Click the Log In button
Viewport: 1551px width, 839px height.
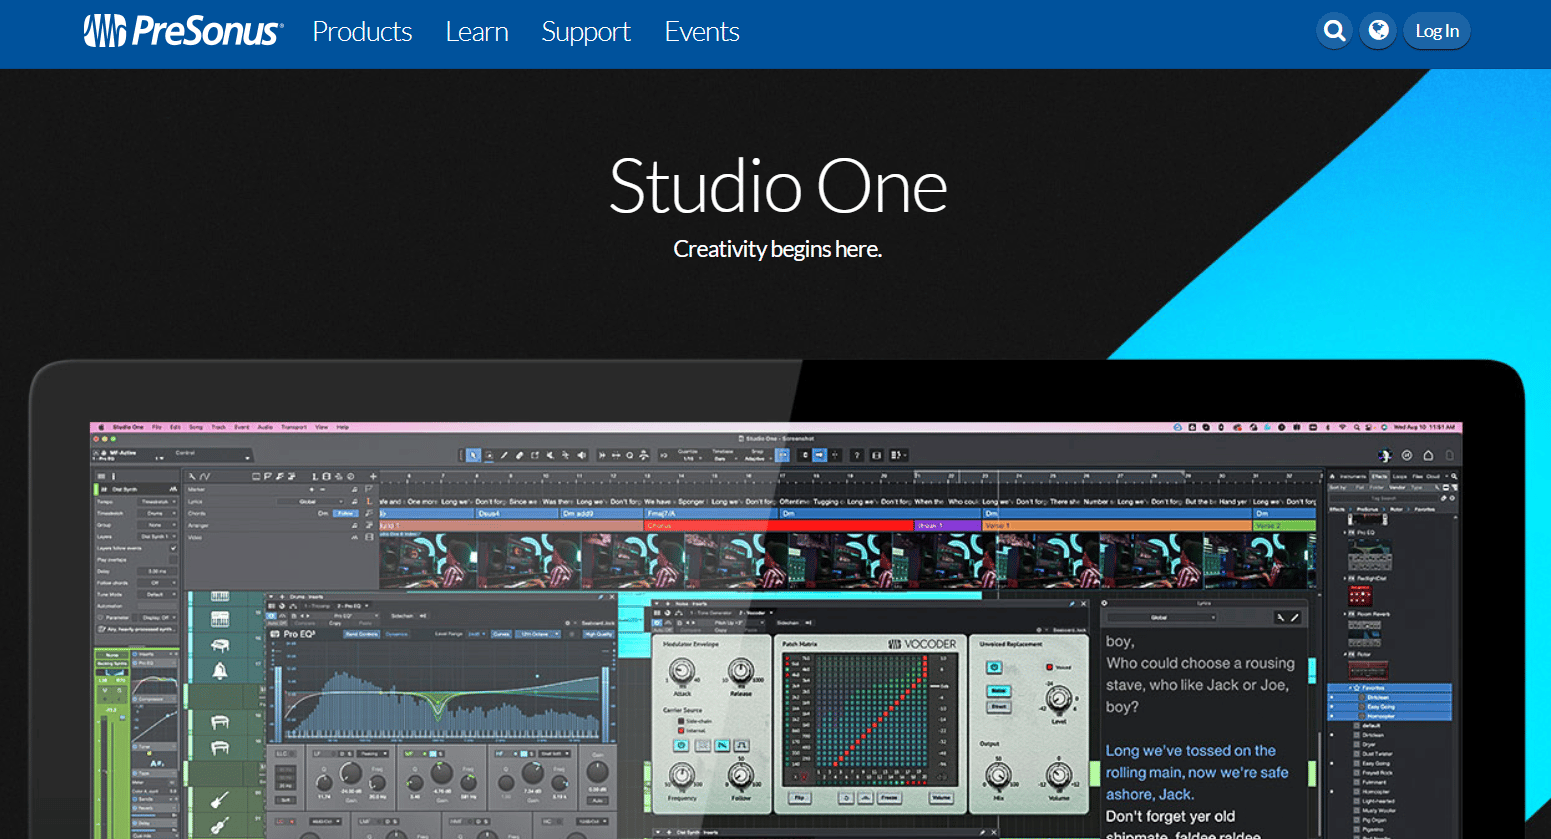pyautogui.click(x=1437, y=31)
